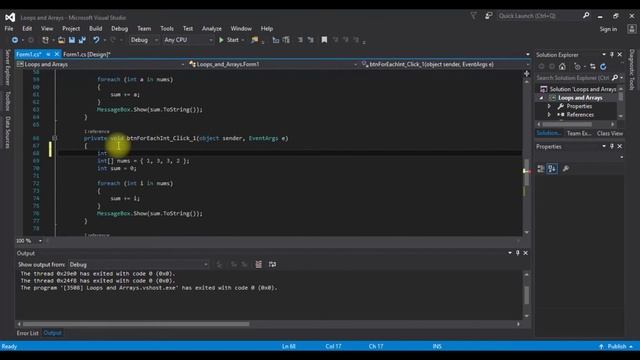Collapse the btnForEachInt_Click_1 method outline
This screenshot has height=360, width=640.
(x=54, y=138)
